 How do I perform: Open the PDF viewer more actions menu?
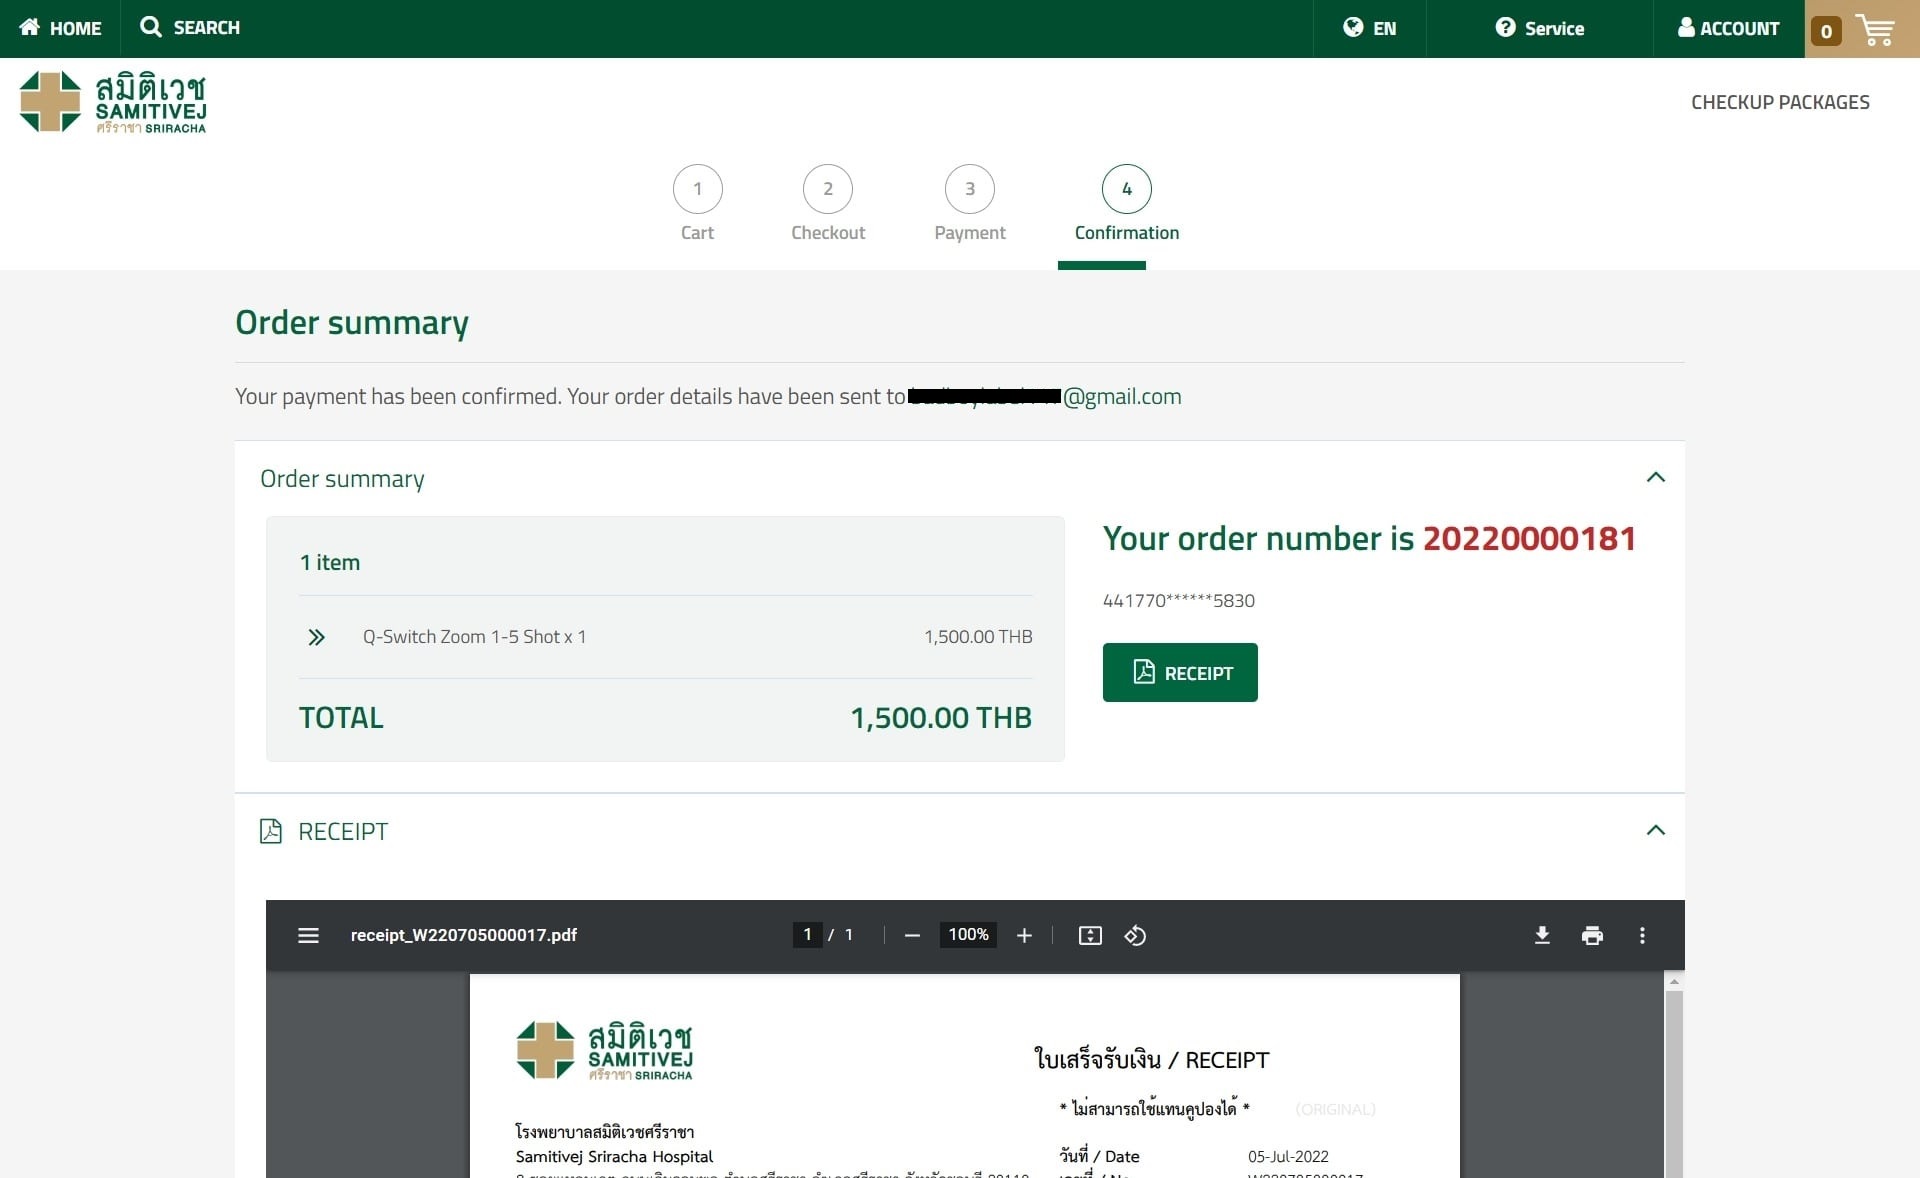coord(1642,935)
